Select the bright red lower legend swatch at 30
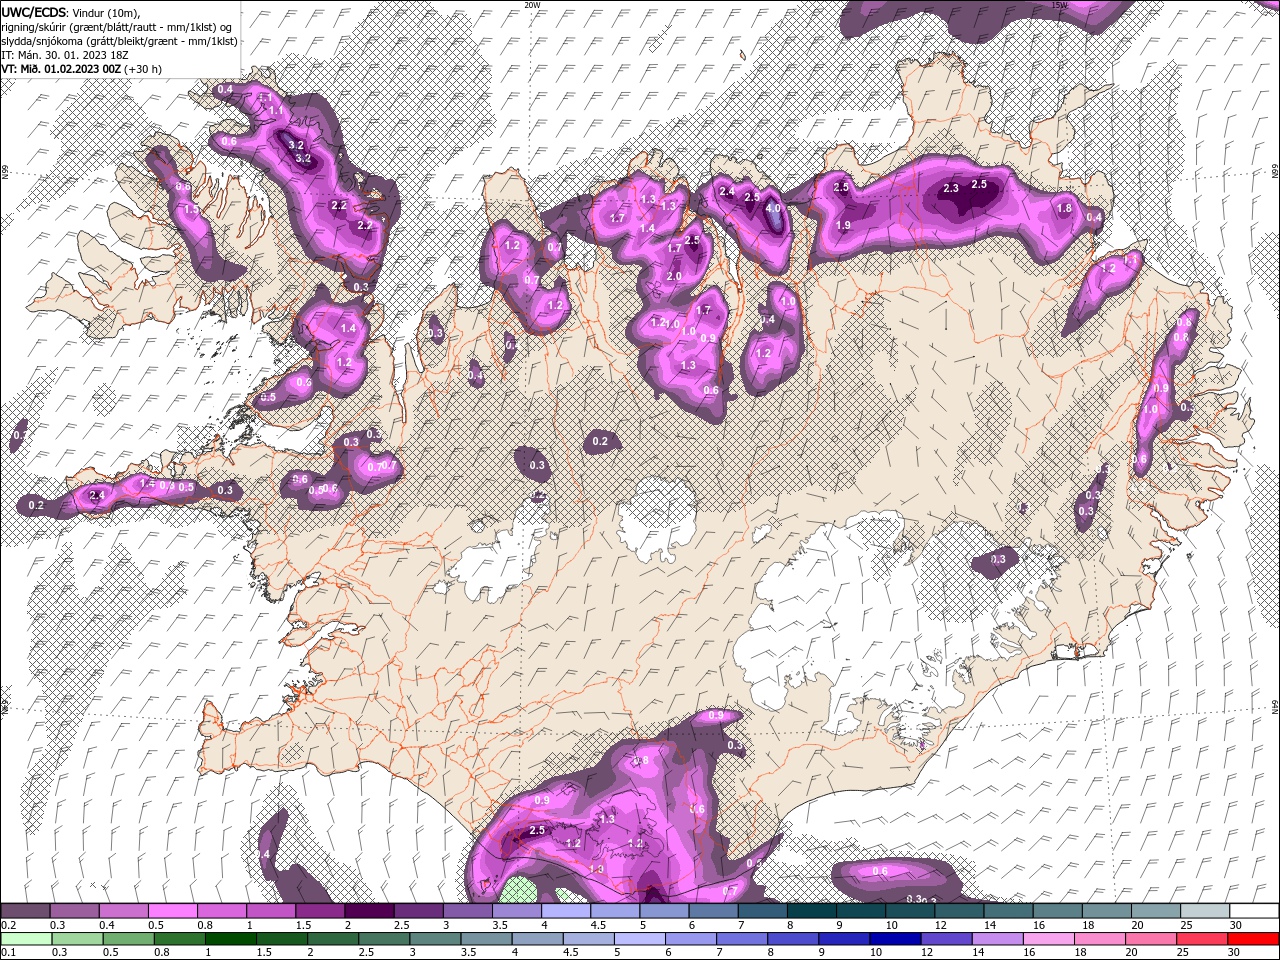 1253,939
